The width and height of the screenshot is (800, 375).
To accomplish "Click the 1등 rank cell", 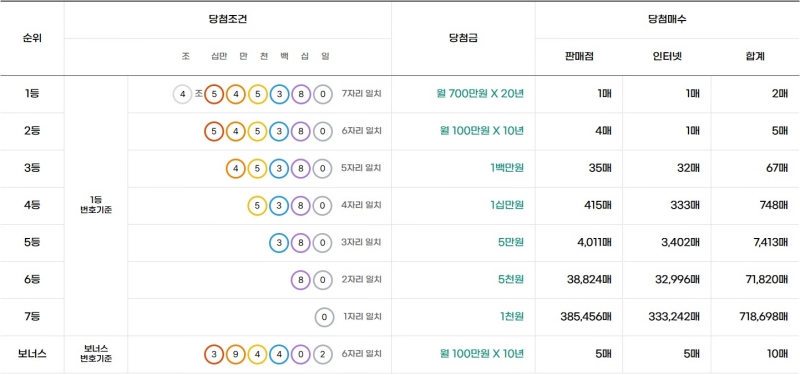I will [32, 94].
